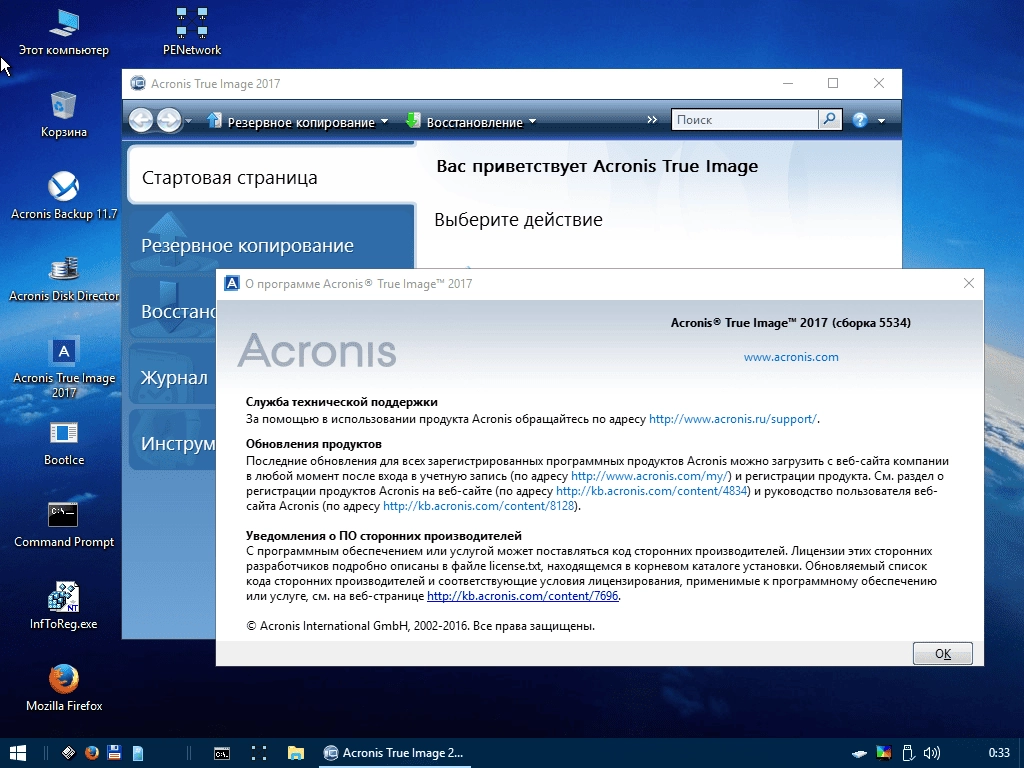
Task: Click the сборка 5534 version text
Action: [x=872, y=323]
